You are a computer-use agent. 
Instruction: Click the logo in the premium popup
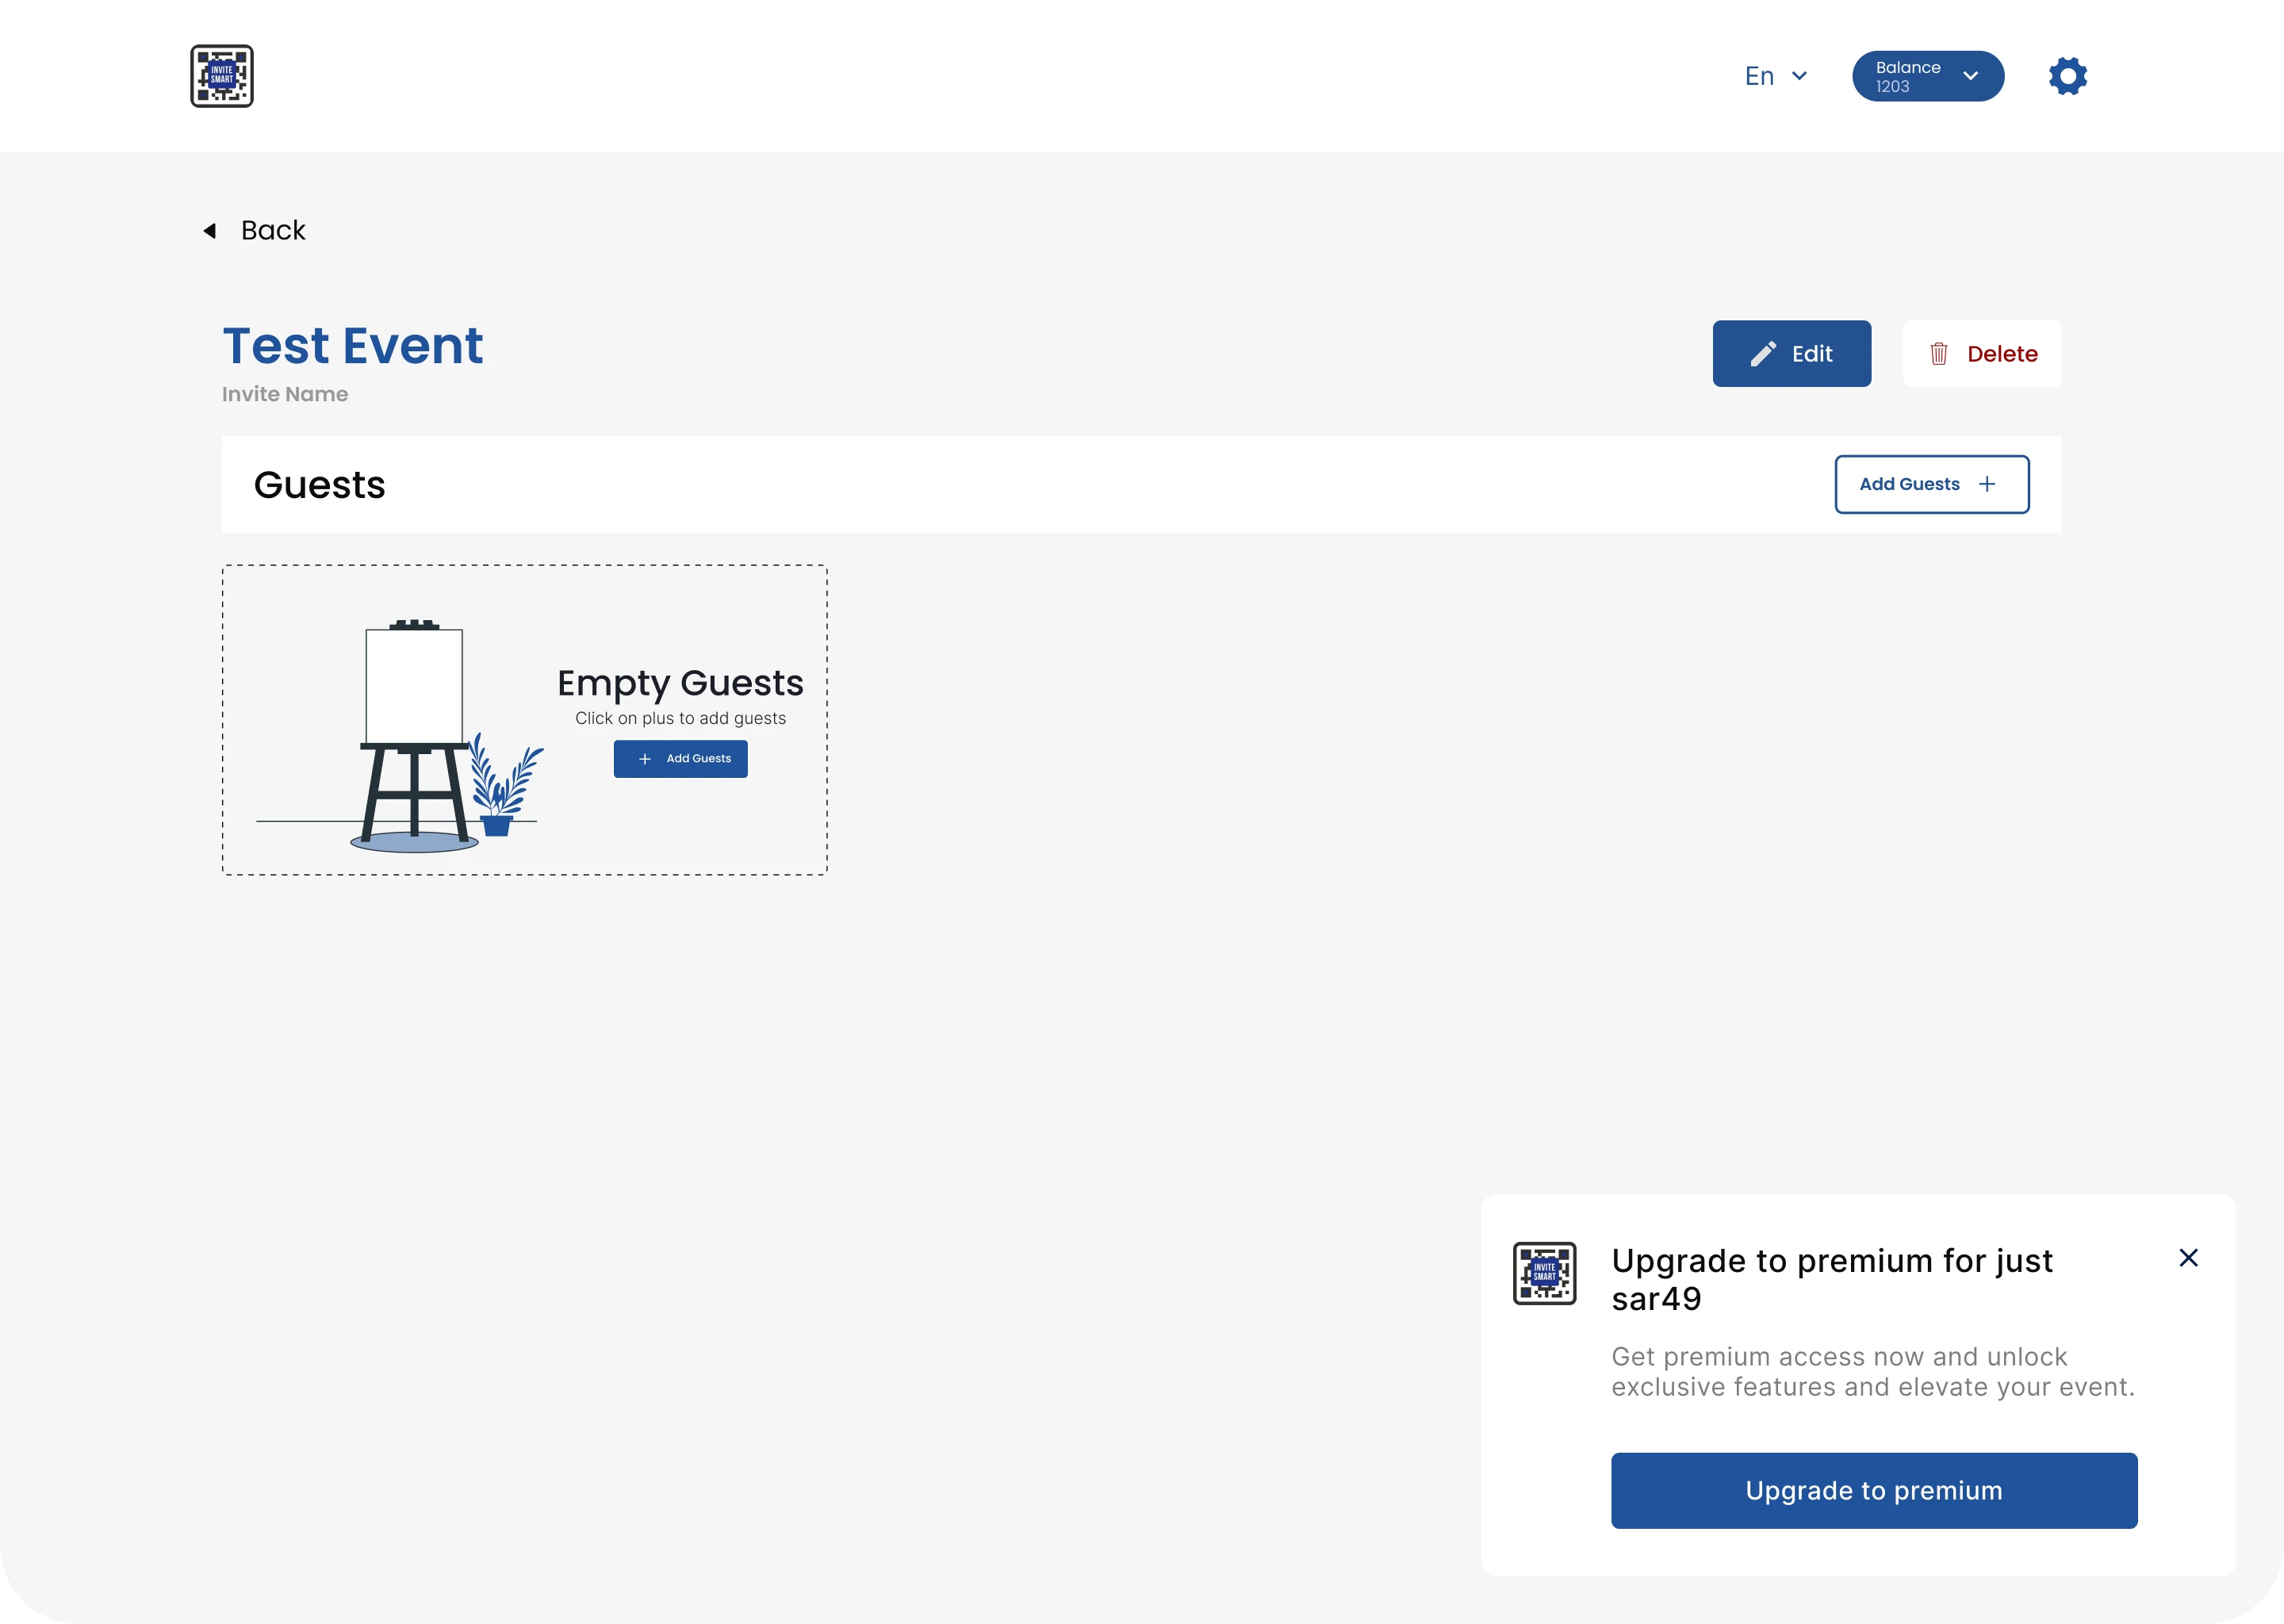(x=1544, y=1273)
